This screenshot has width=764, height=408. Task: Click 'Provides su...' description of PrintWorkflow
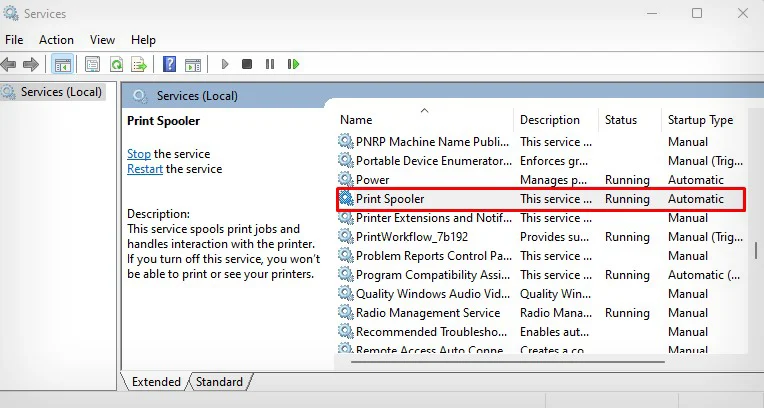pos(554,237)
